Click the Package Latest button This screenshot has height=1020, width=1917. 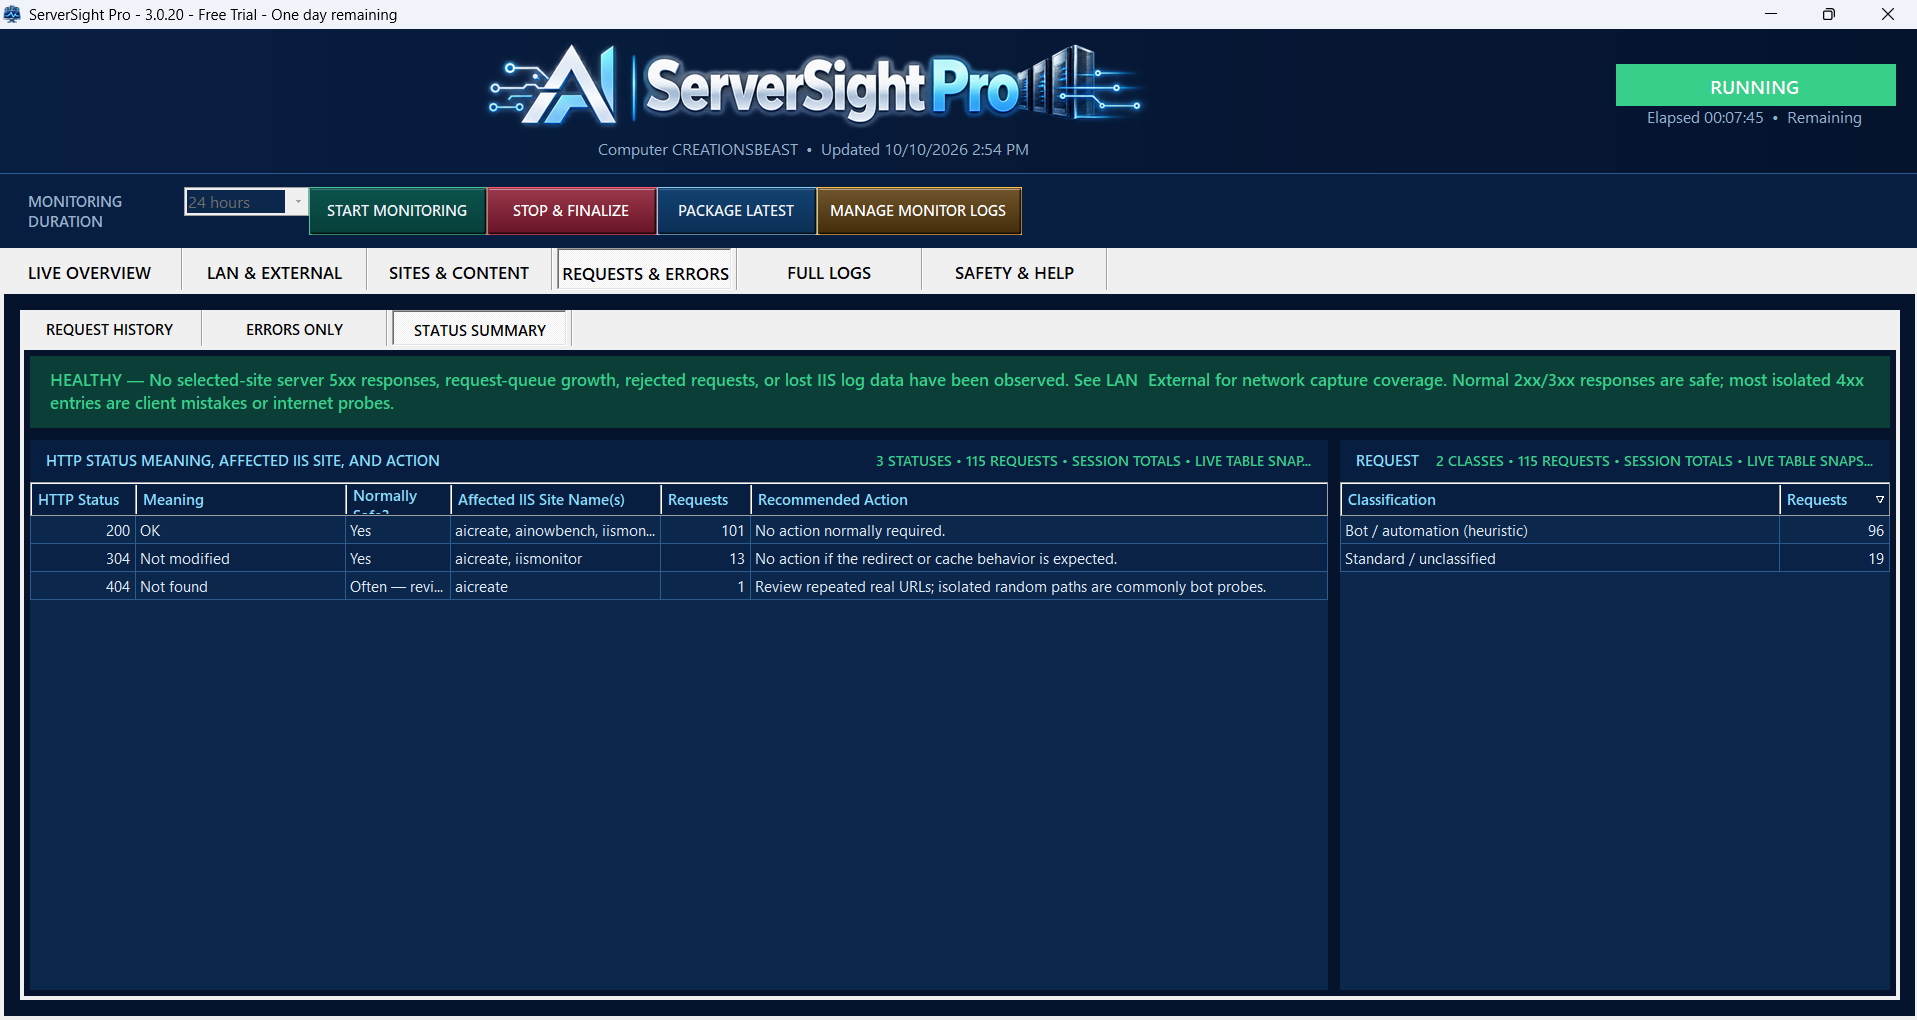tap(736, 211)
